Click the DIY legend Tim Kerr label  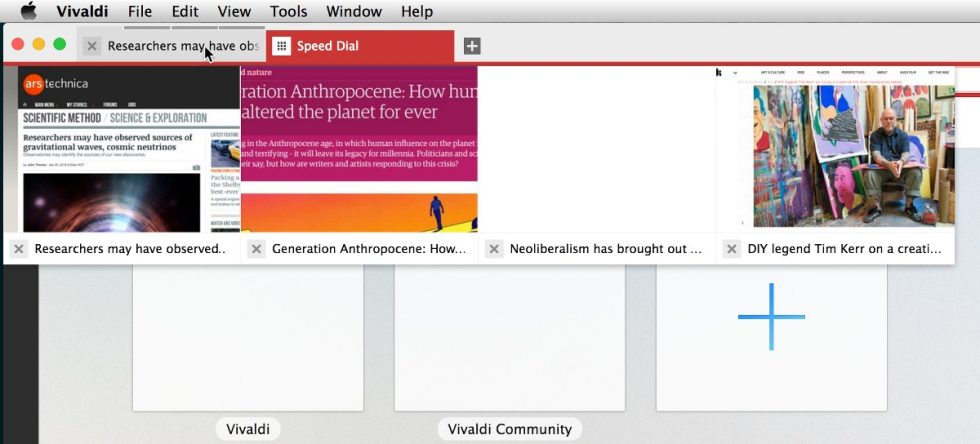[844, 249]
